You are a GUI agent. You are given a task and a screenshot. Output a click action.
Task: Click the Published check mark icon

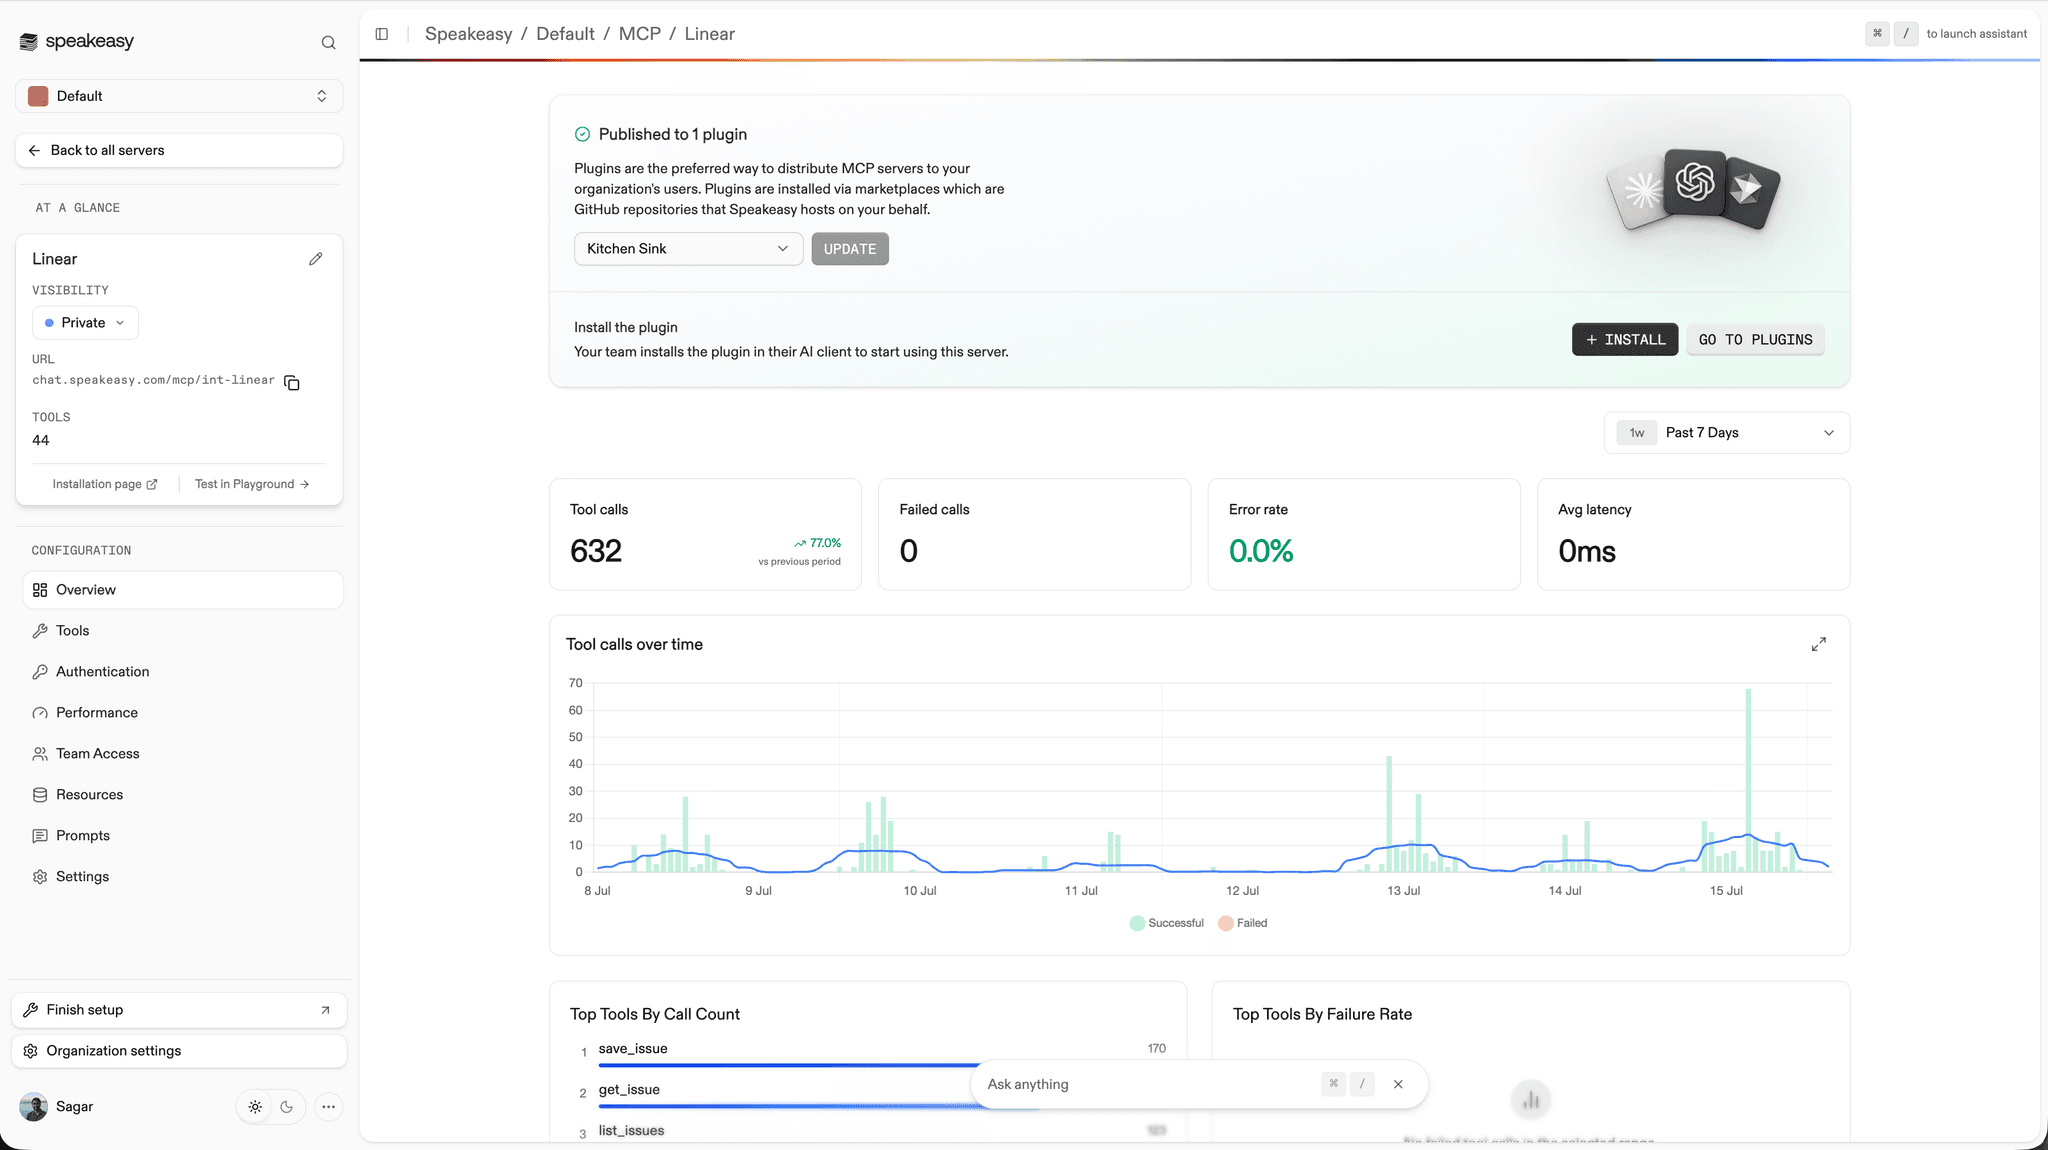click(583, 134)
